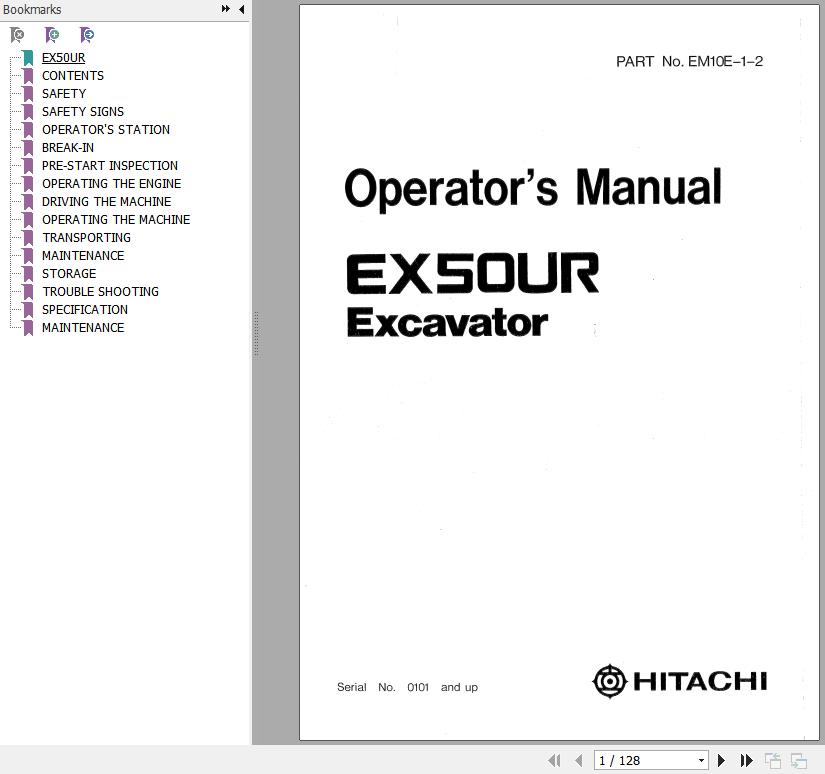Open the CONTENTS bookmark
This screenshot has height=774, width=825.
[x=73, y=76]
